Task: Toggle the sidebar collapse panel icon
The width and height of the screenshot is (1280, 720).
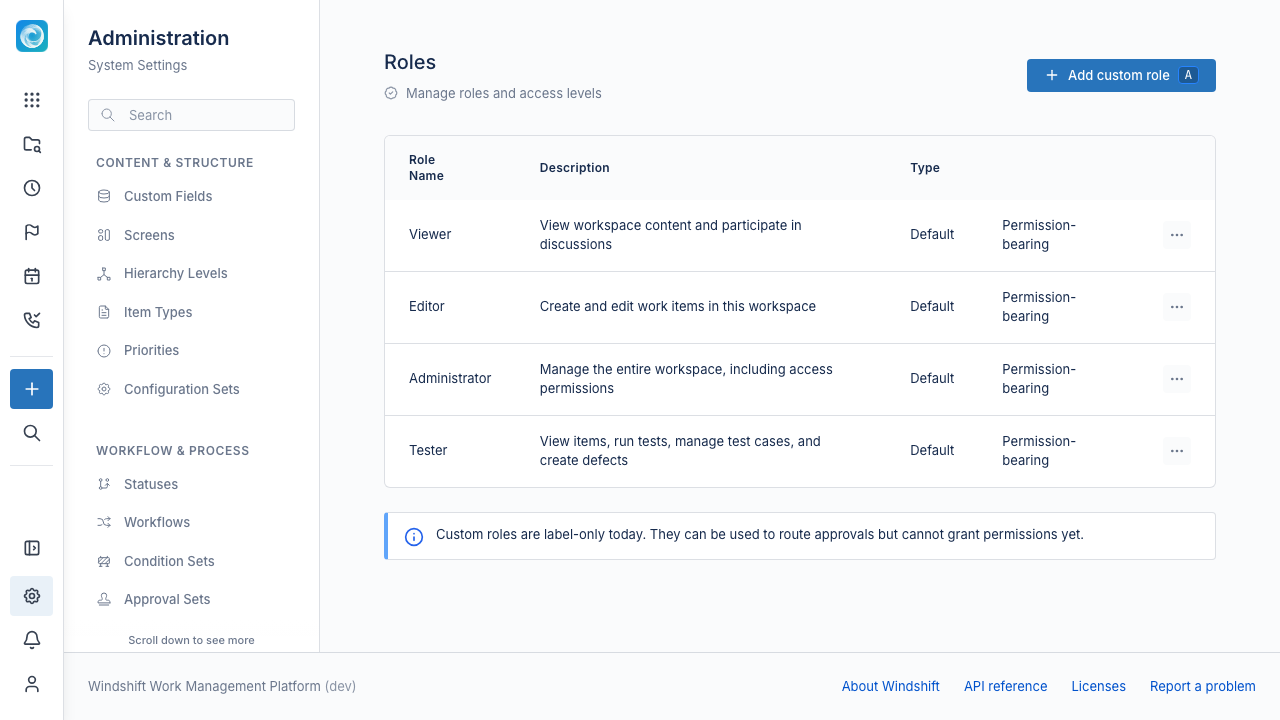Action: 32,548
